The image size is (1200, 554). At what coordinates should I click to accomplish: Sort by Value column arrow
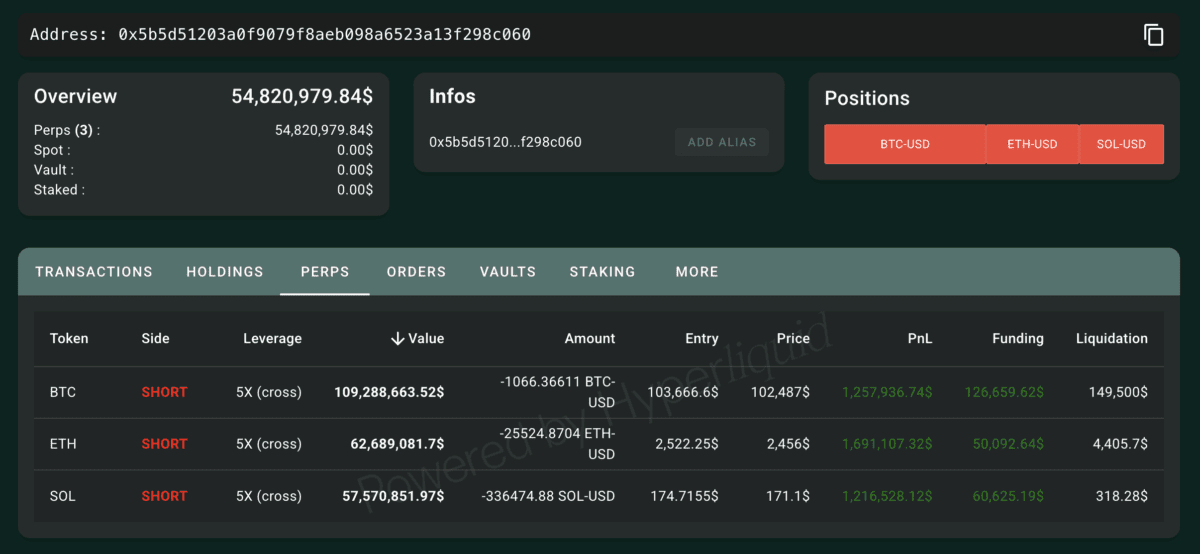point(397,339)
